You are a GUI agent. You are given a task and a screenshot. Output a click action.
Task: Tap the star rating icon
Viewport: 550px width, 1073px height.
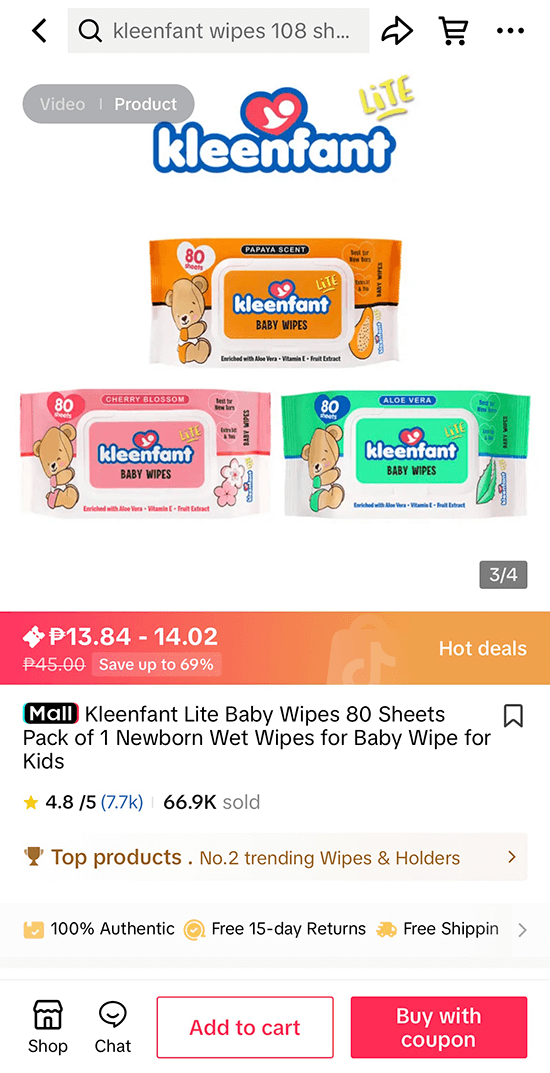pyautogui.click(x=30, y=802)
